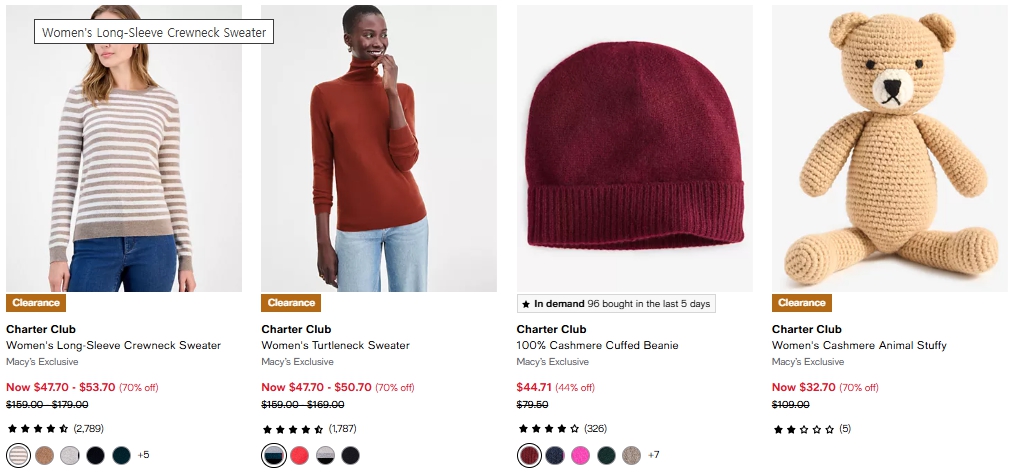Open Women's Turtleneck Sweater title link
The height and width of the screenshot is (473, 1009).
click(x=336, y=346)
